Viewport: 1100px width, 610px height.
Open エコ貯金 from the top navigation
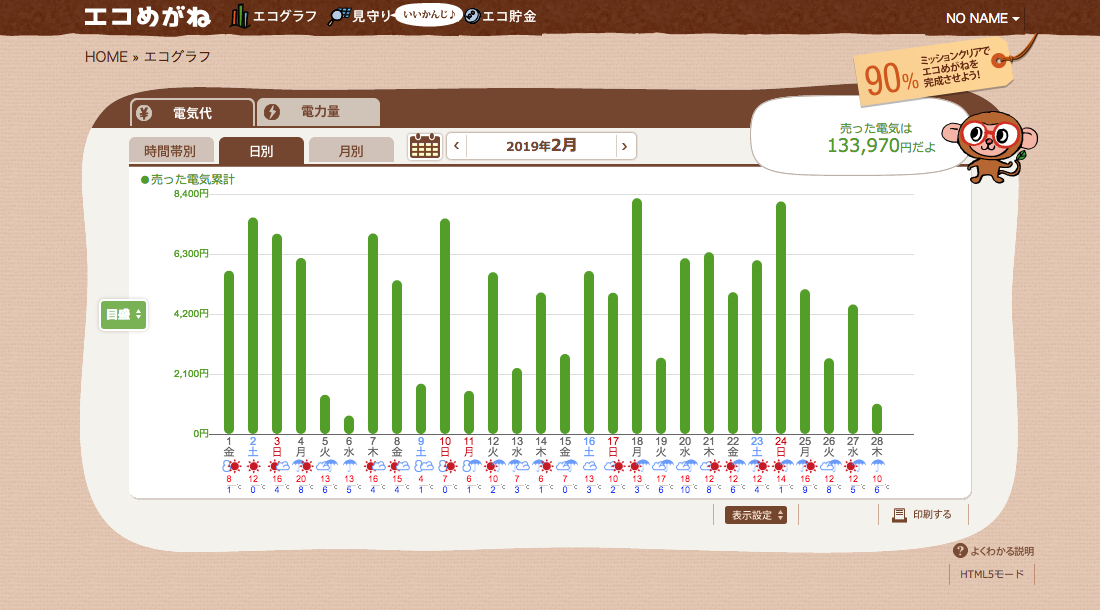pos(500,17)
